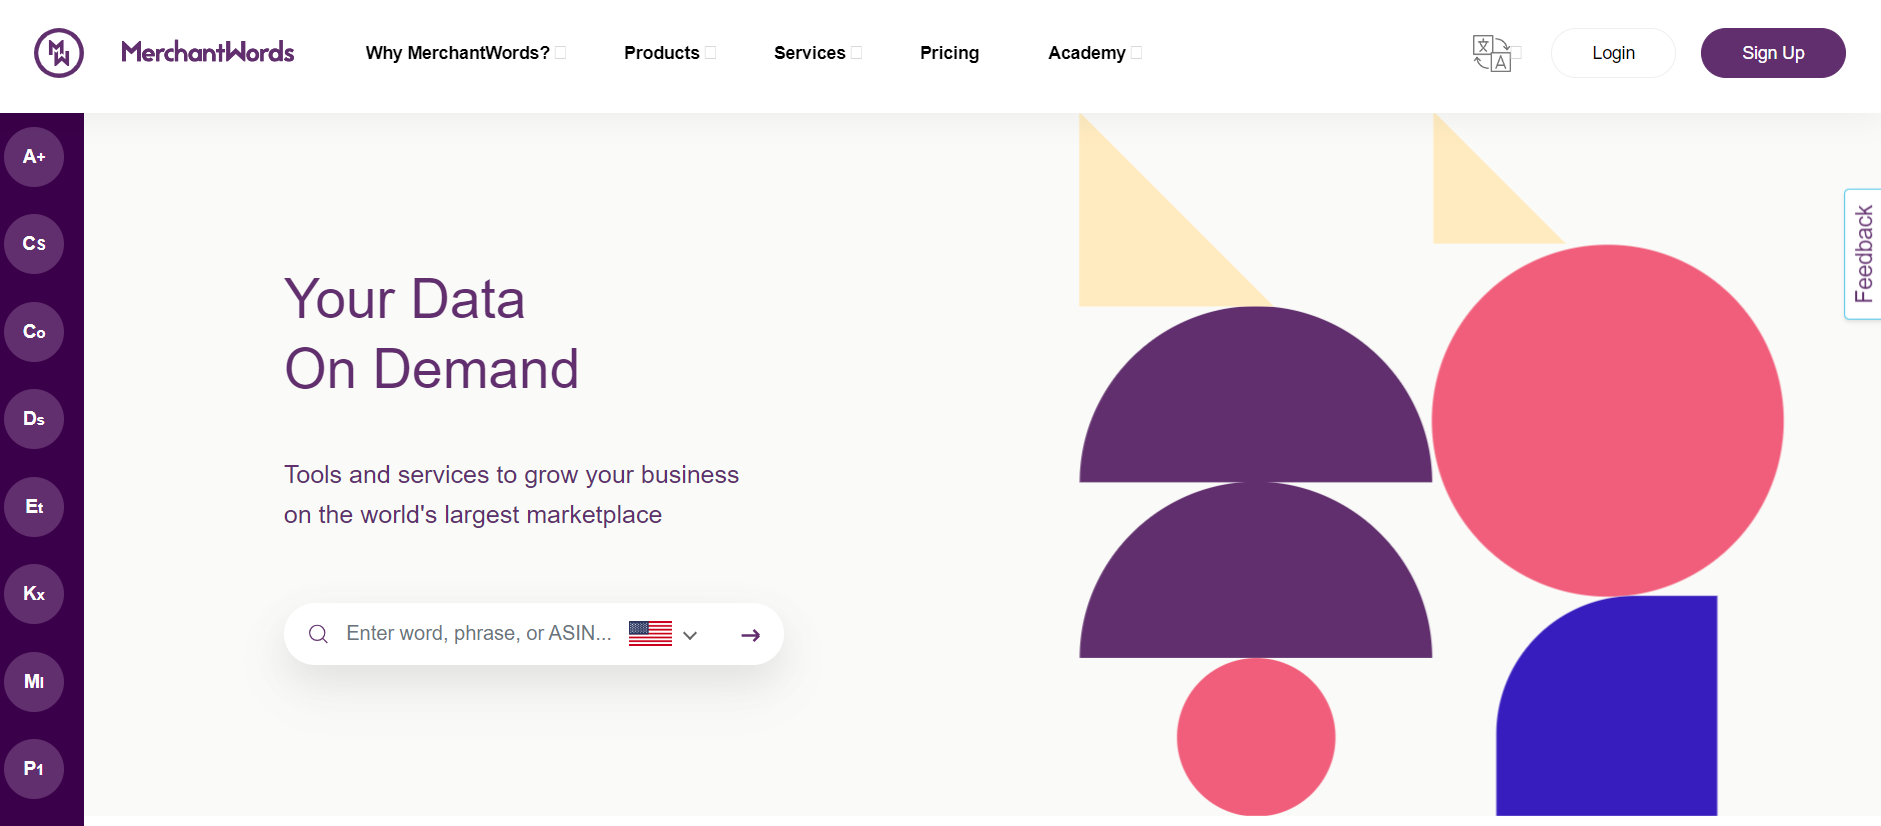Click the Sign Up button
Viewport: 1881px width, 826px height.
pyautogui.click(x=1773, y=53)
